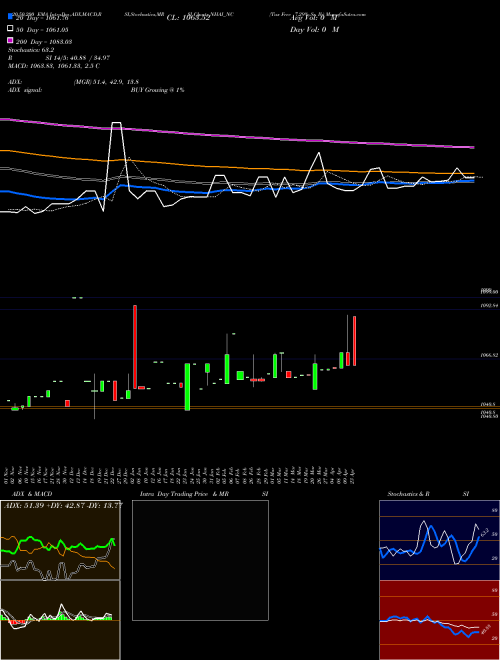
Task: Open the MACD histogram panel
Action: (60, 620)
